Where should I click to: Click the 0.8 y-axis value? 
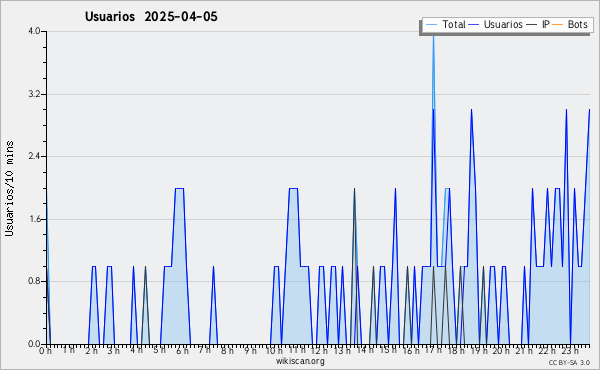pos(34,282)
